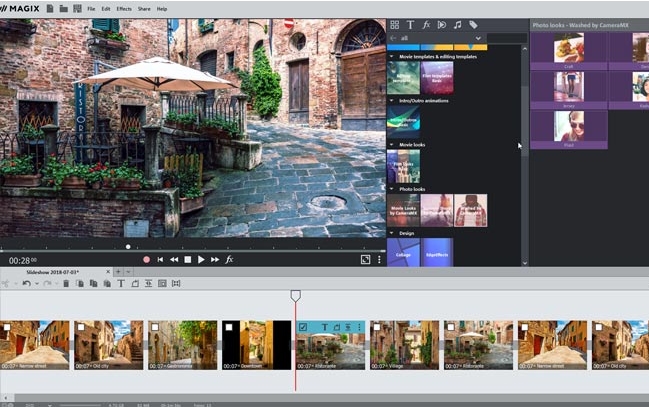The width and height of the screenshot is (649, 407).
Task: Open the music note audio tab
Action: point(457,25)
